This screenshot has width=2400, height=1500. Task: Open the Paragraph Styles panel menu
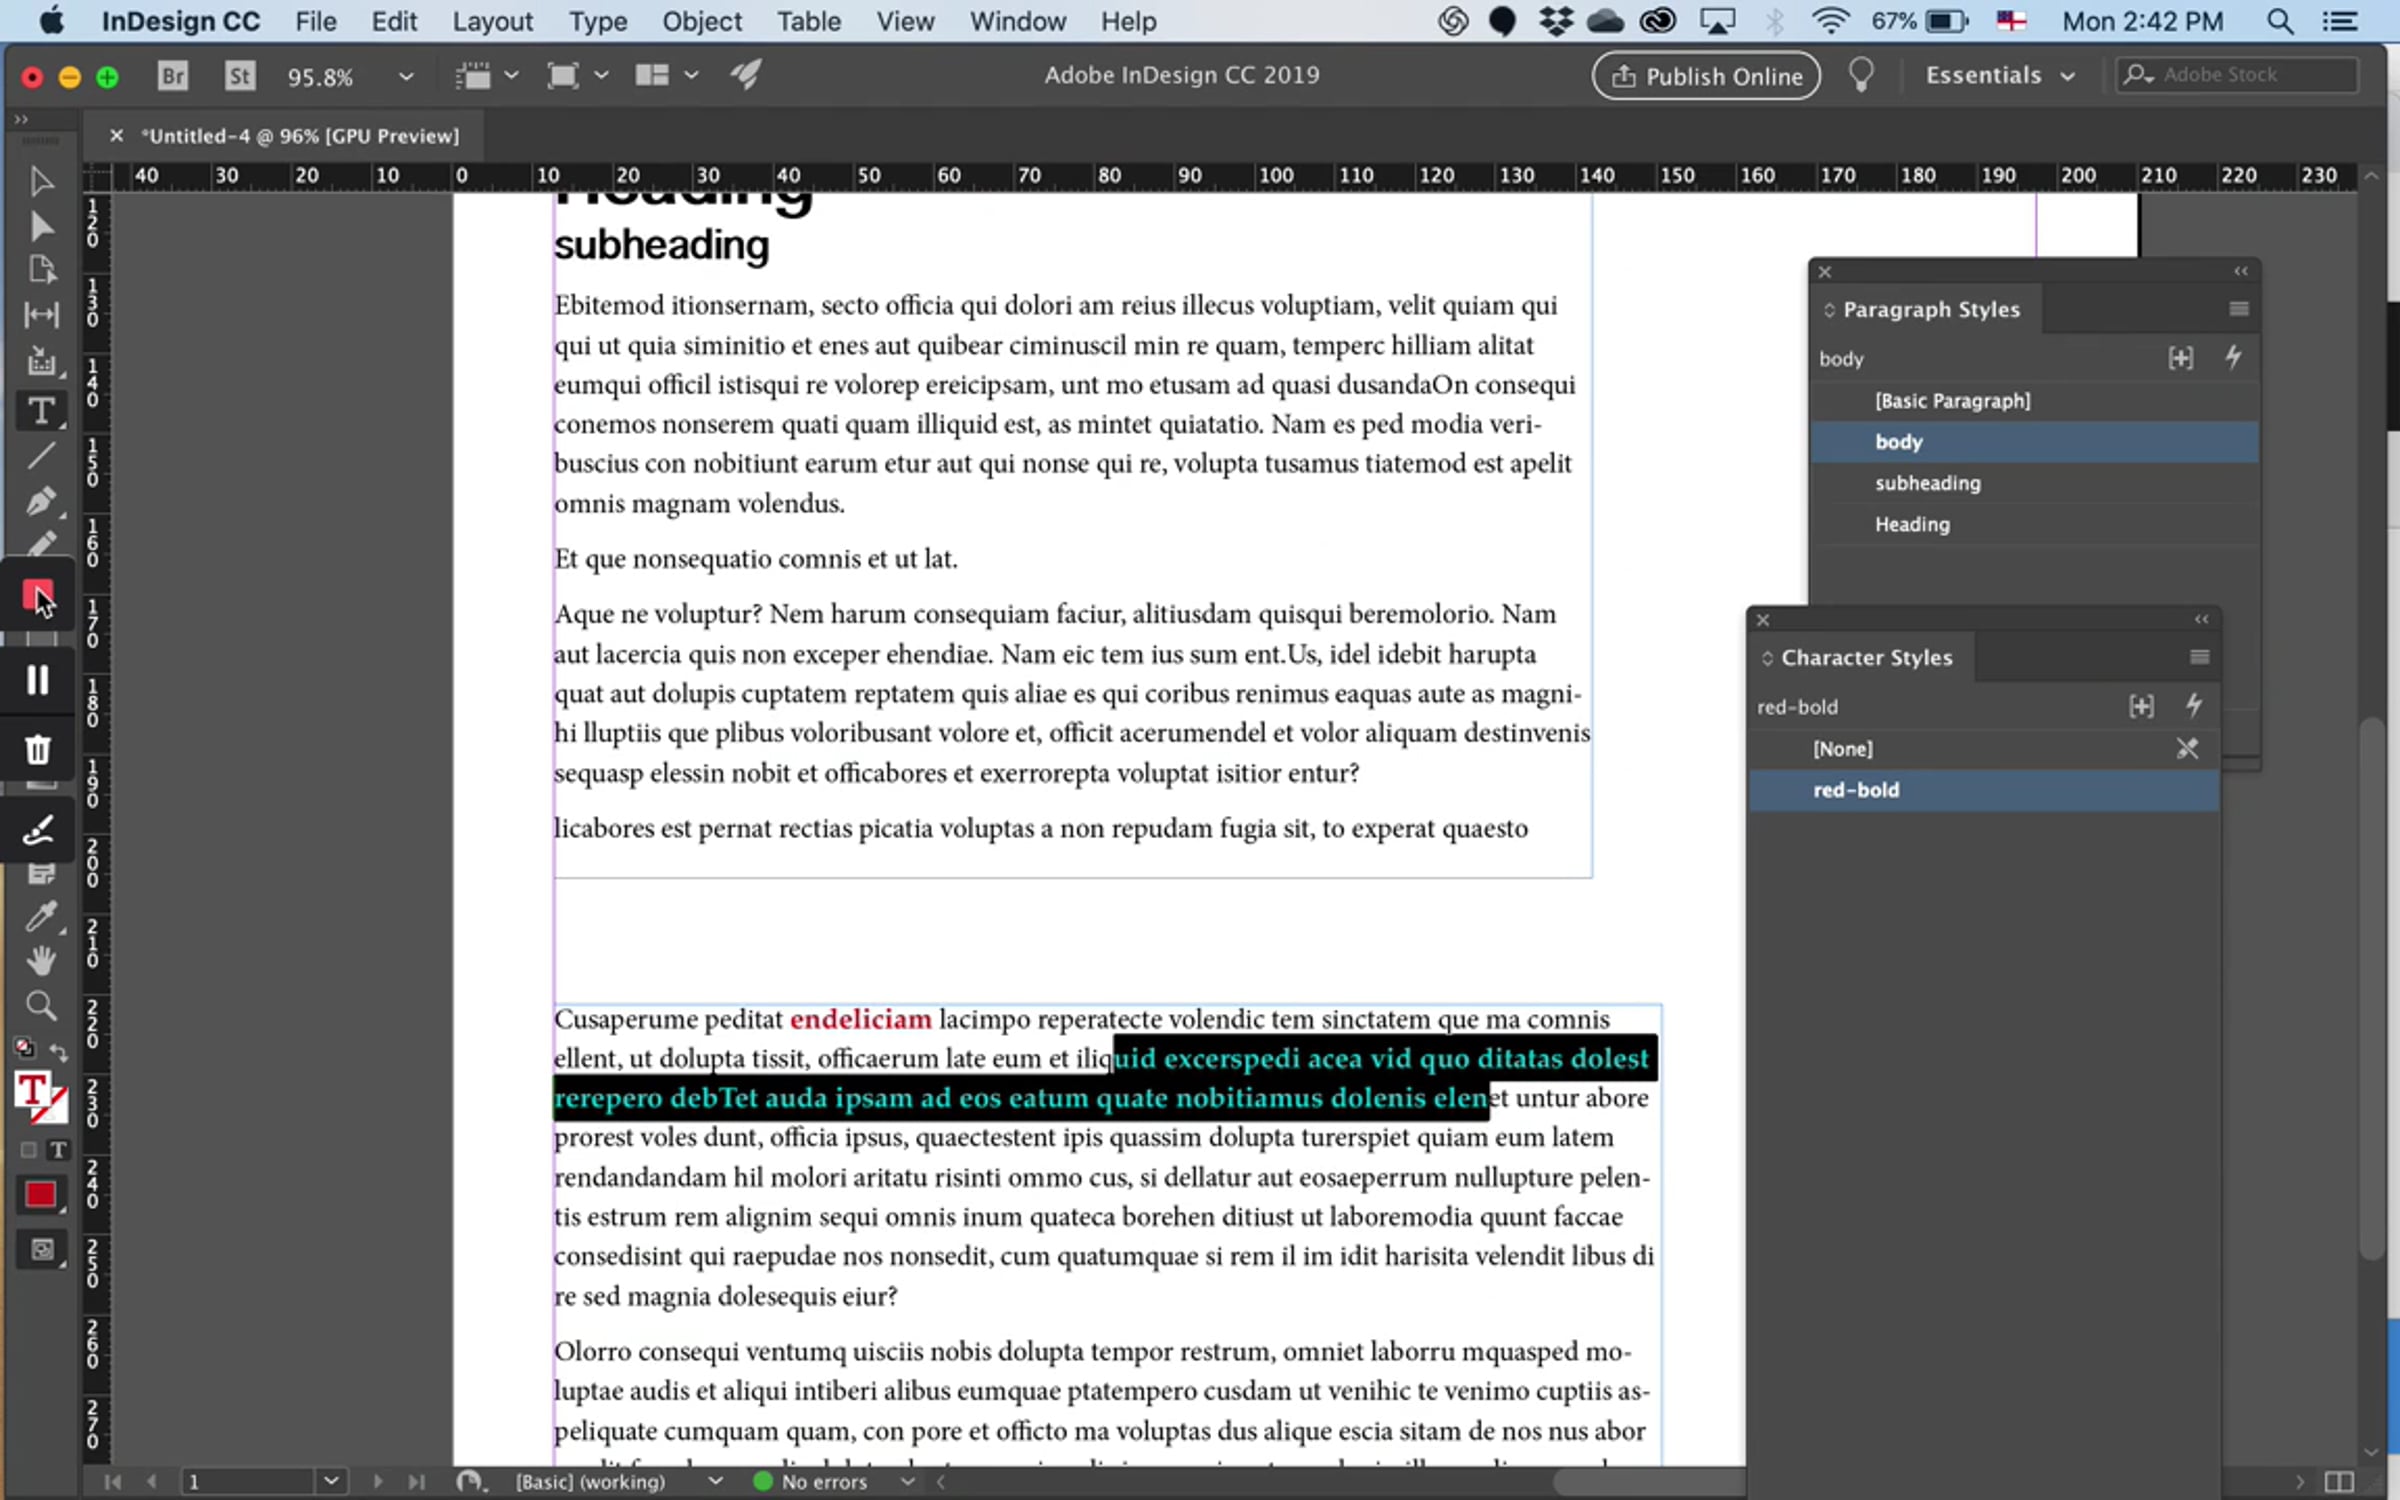pos(2239,309)
